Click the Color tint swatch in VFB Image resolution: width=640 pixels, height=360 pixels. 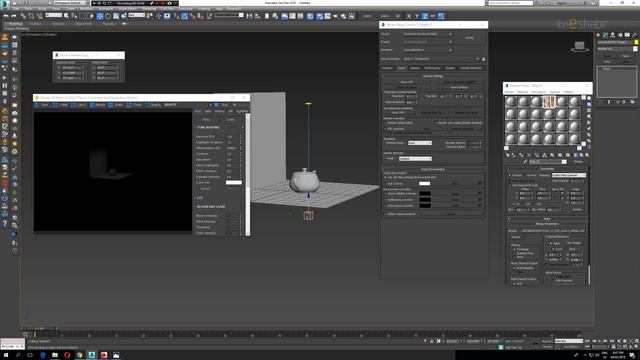(x=234, y=182)
